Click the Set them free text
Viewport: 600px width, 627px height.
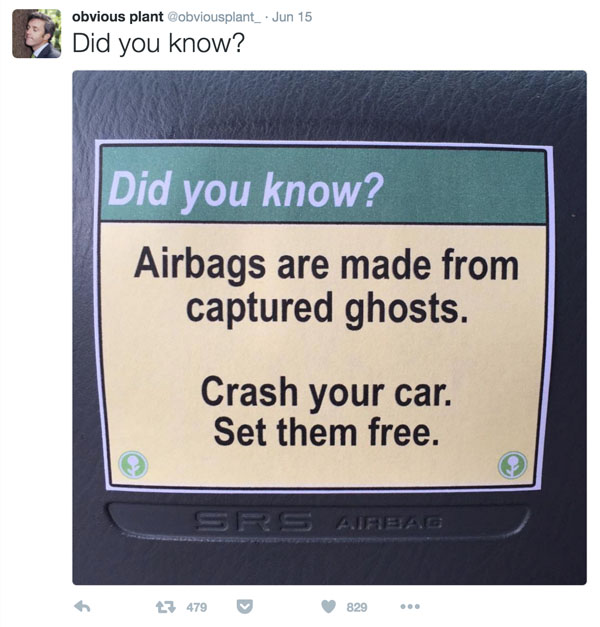pyautogui.click(x=326, y=432)
